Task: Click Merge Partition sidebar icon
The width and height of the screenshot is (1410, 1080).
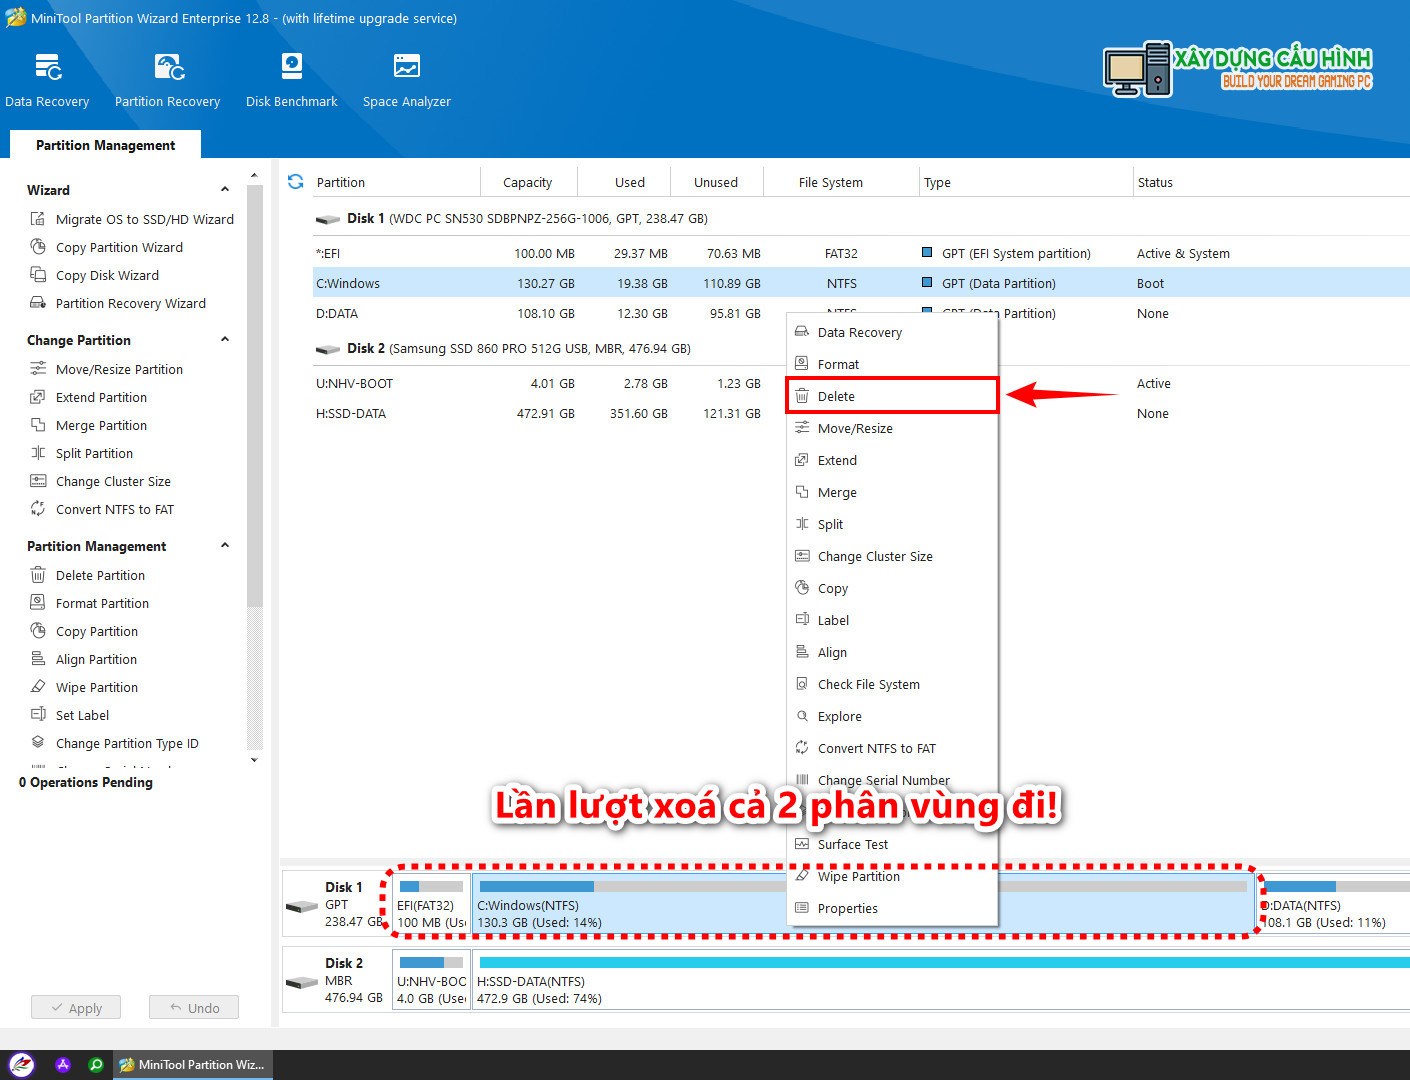Action: [38, 425]
